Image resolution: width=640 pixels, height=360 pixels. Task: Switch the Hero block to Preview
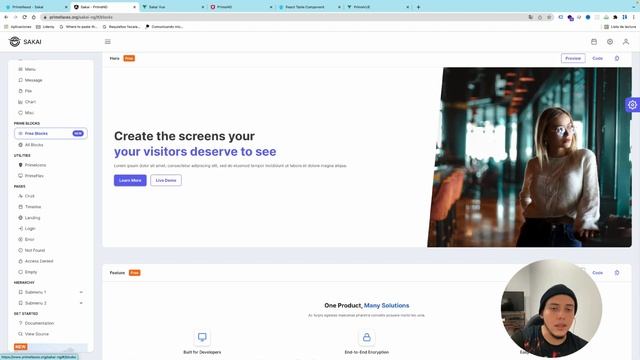pos(573,58)
